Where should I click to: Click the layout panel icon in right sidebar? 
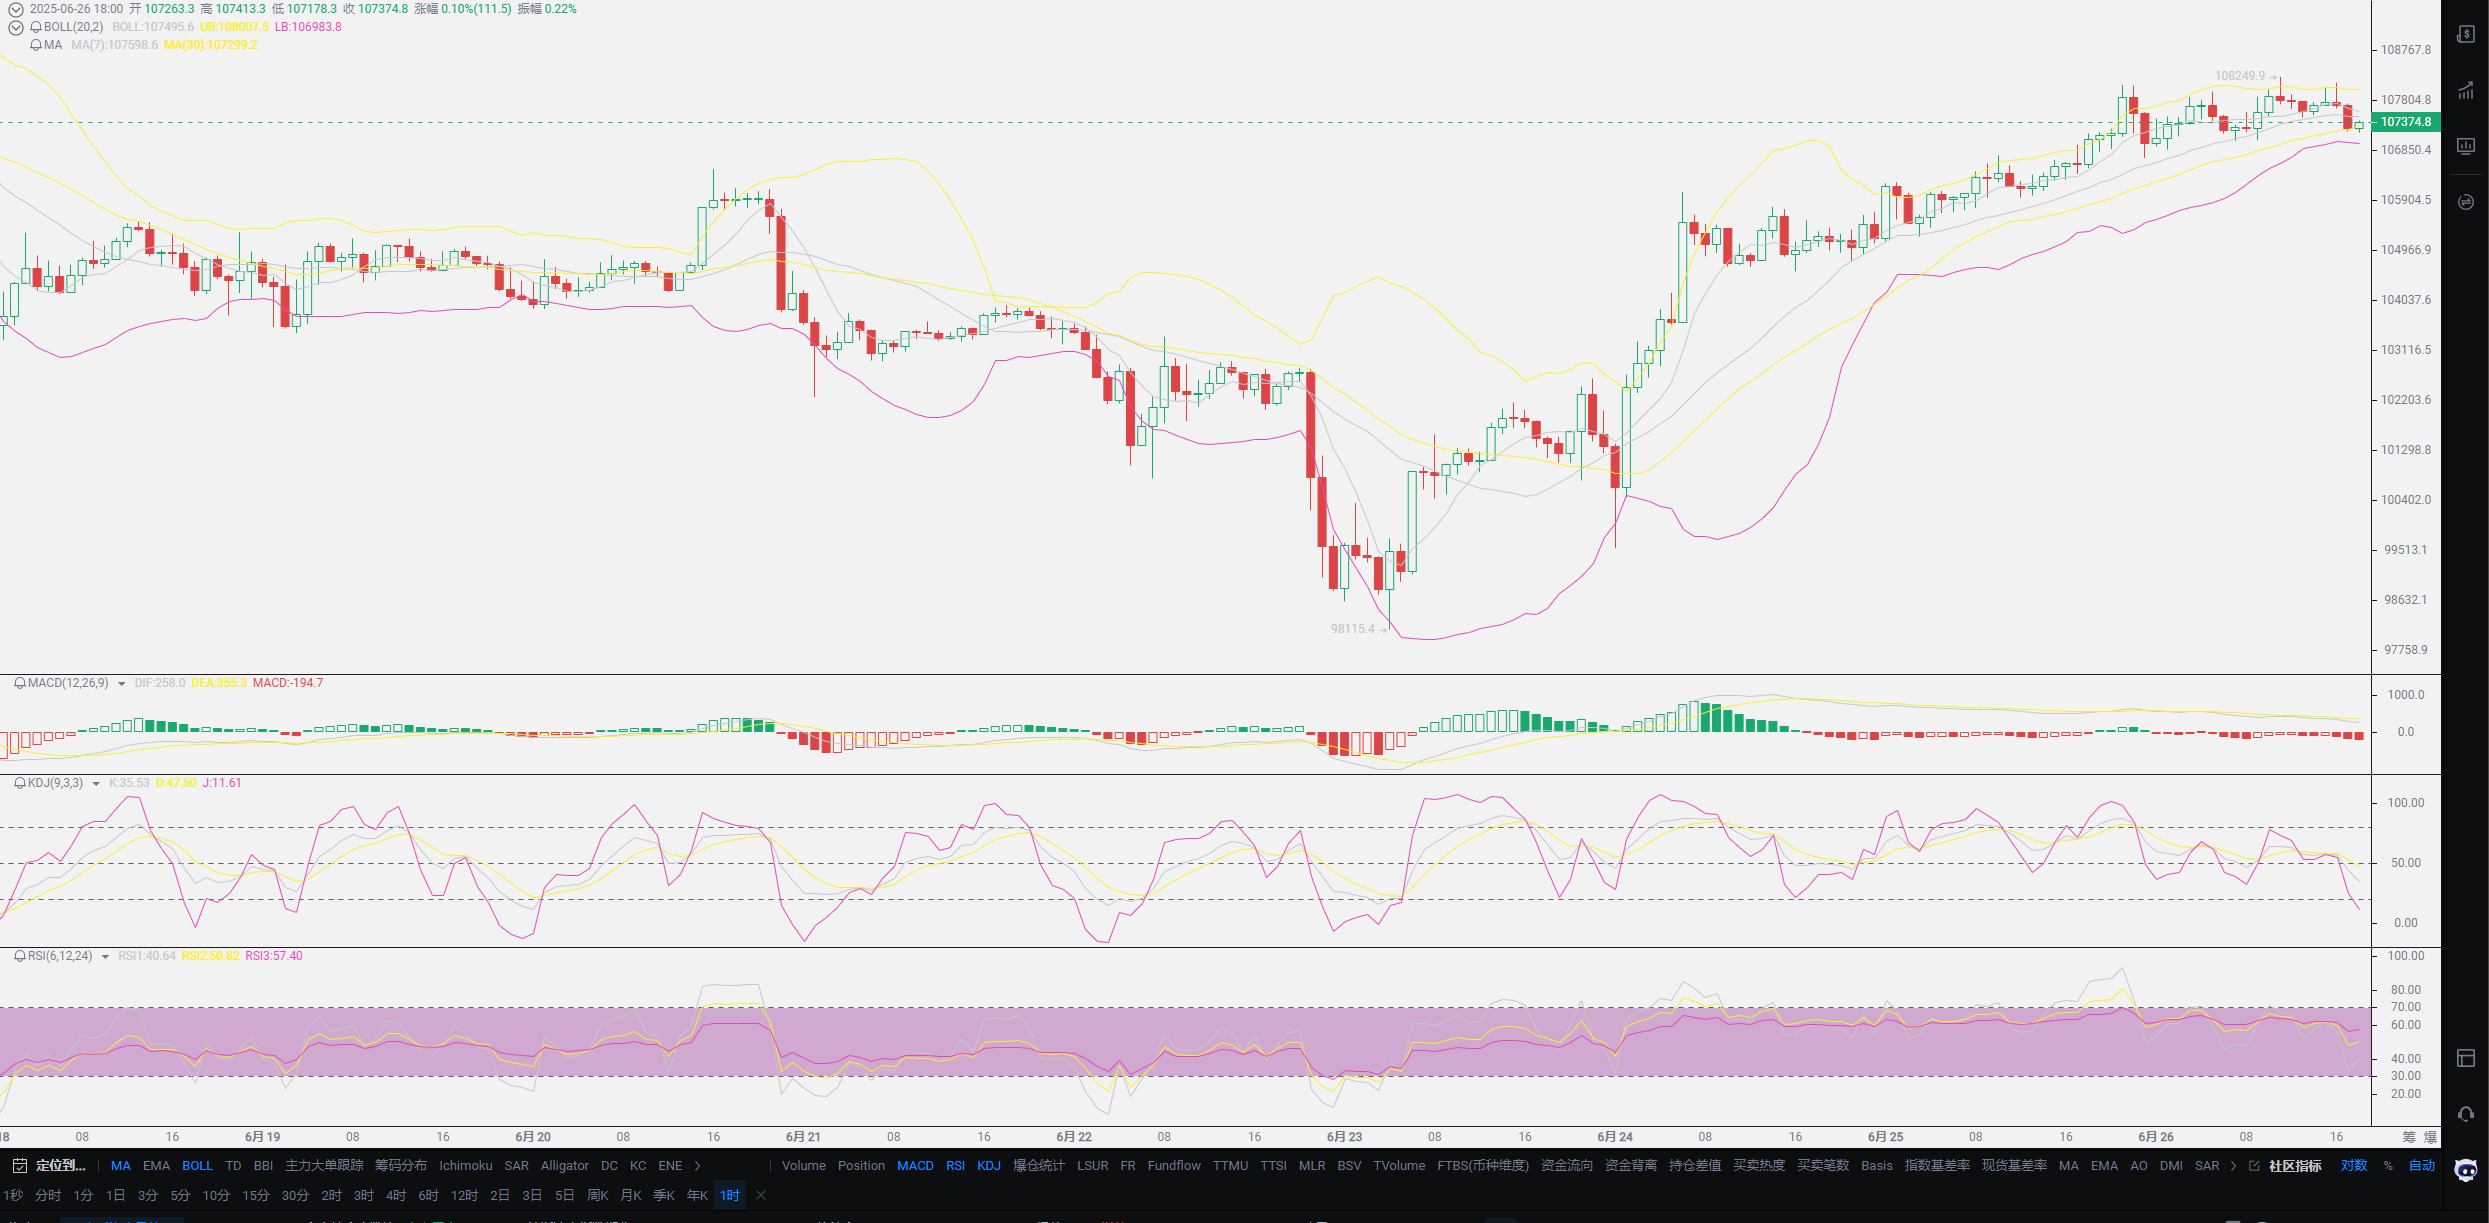click(2465, 1058)
